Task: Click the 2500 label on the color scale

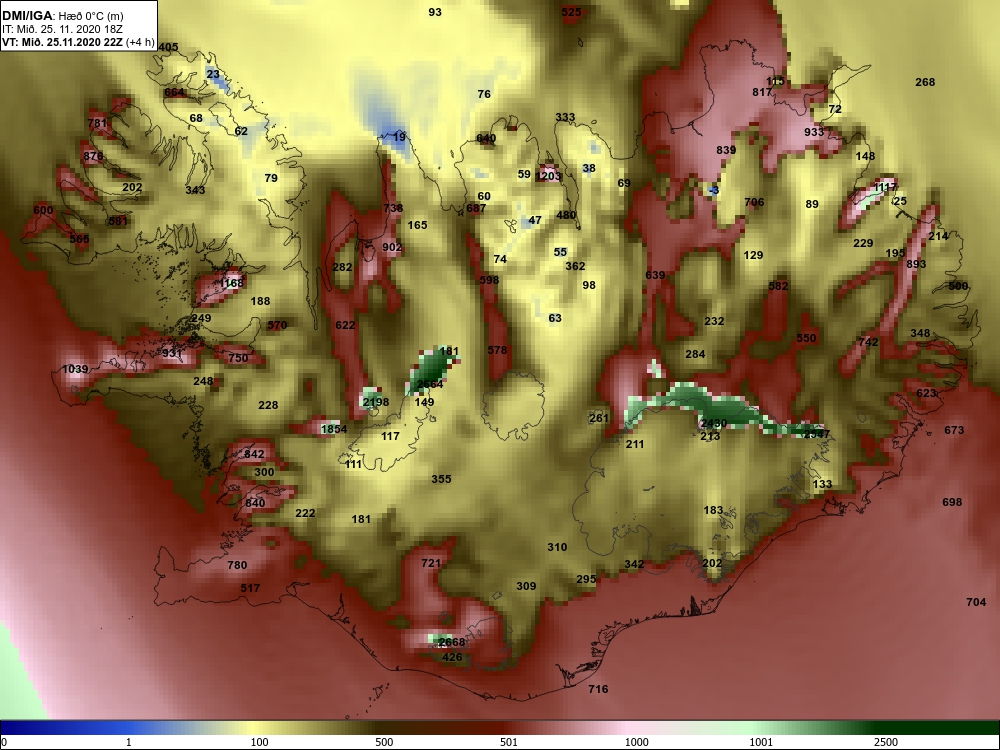Action: click(x=886, y=742)
